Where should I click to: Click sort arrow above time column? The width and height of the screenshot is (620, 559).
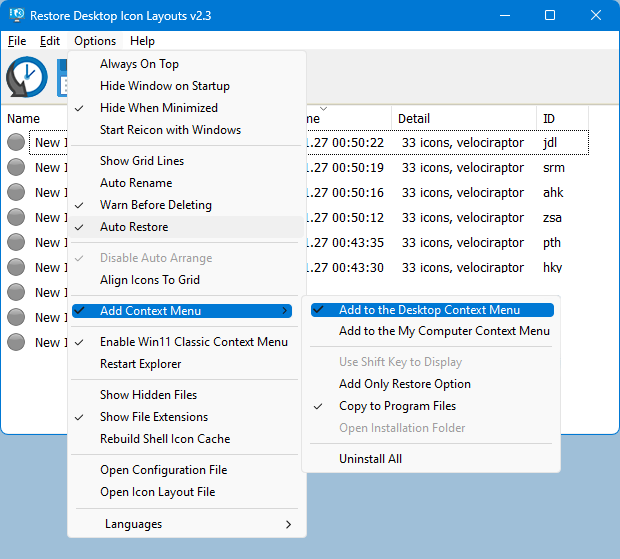(323, 108)
